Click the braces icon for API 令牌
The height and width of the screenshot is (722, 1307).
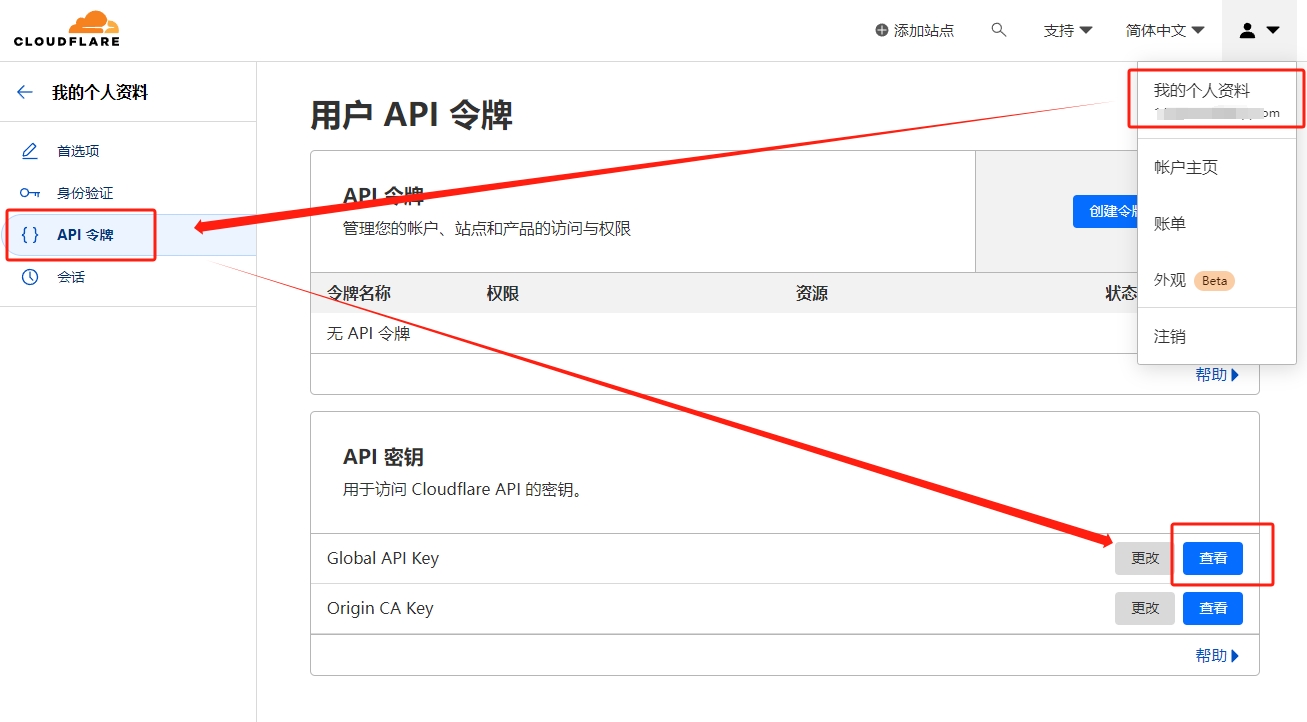tap(30, 235)
